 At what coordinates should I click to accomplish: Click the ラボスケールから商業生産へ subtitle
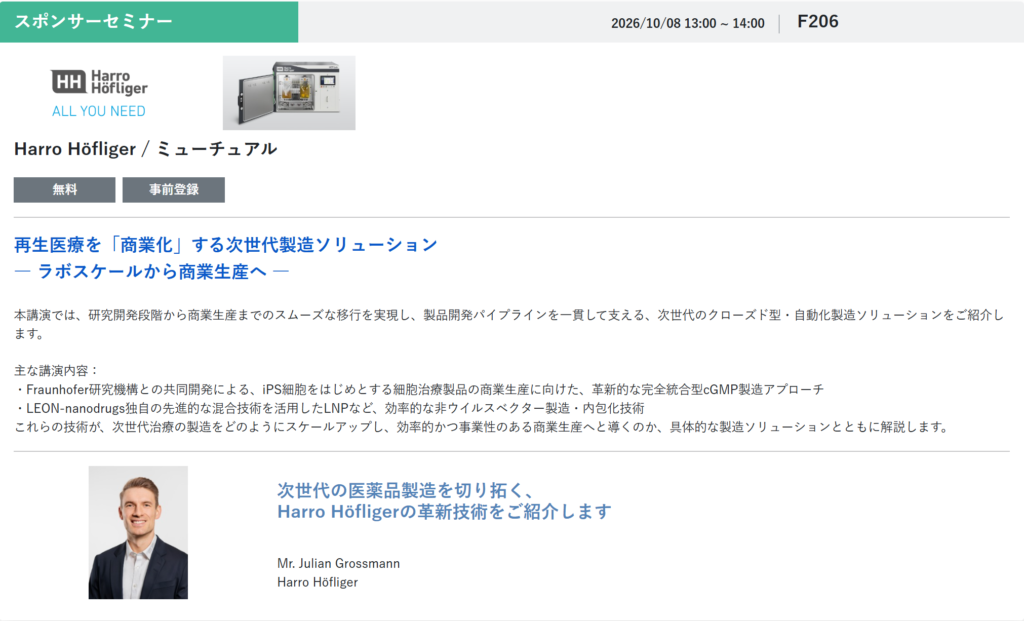pyautogui.click(x=152, y=272)
